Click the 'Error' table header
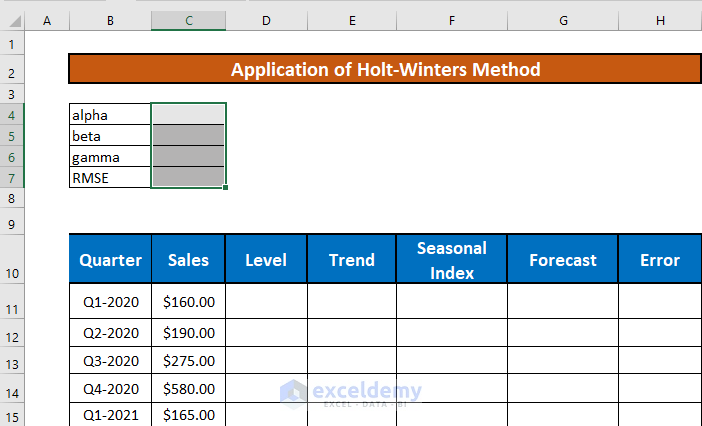Image resolution: width=702 pixels, height=426 pixels. click(660, 259)
